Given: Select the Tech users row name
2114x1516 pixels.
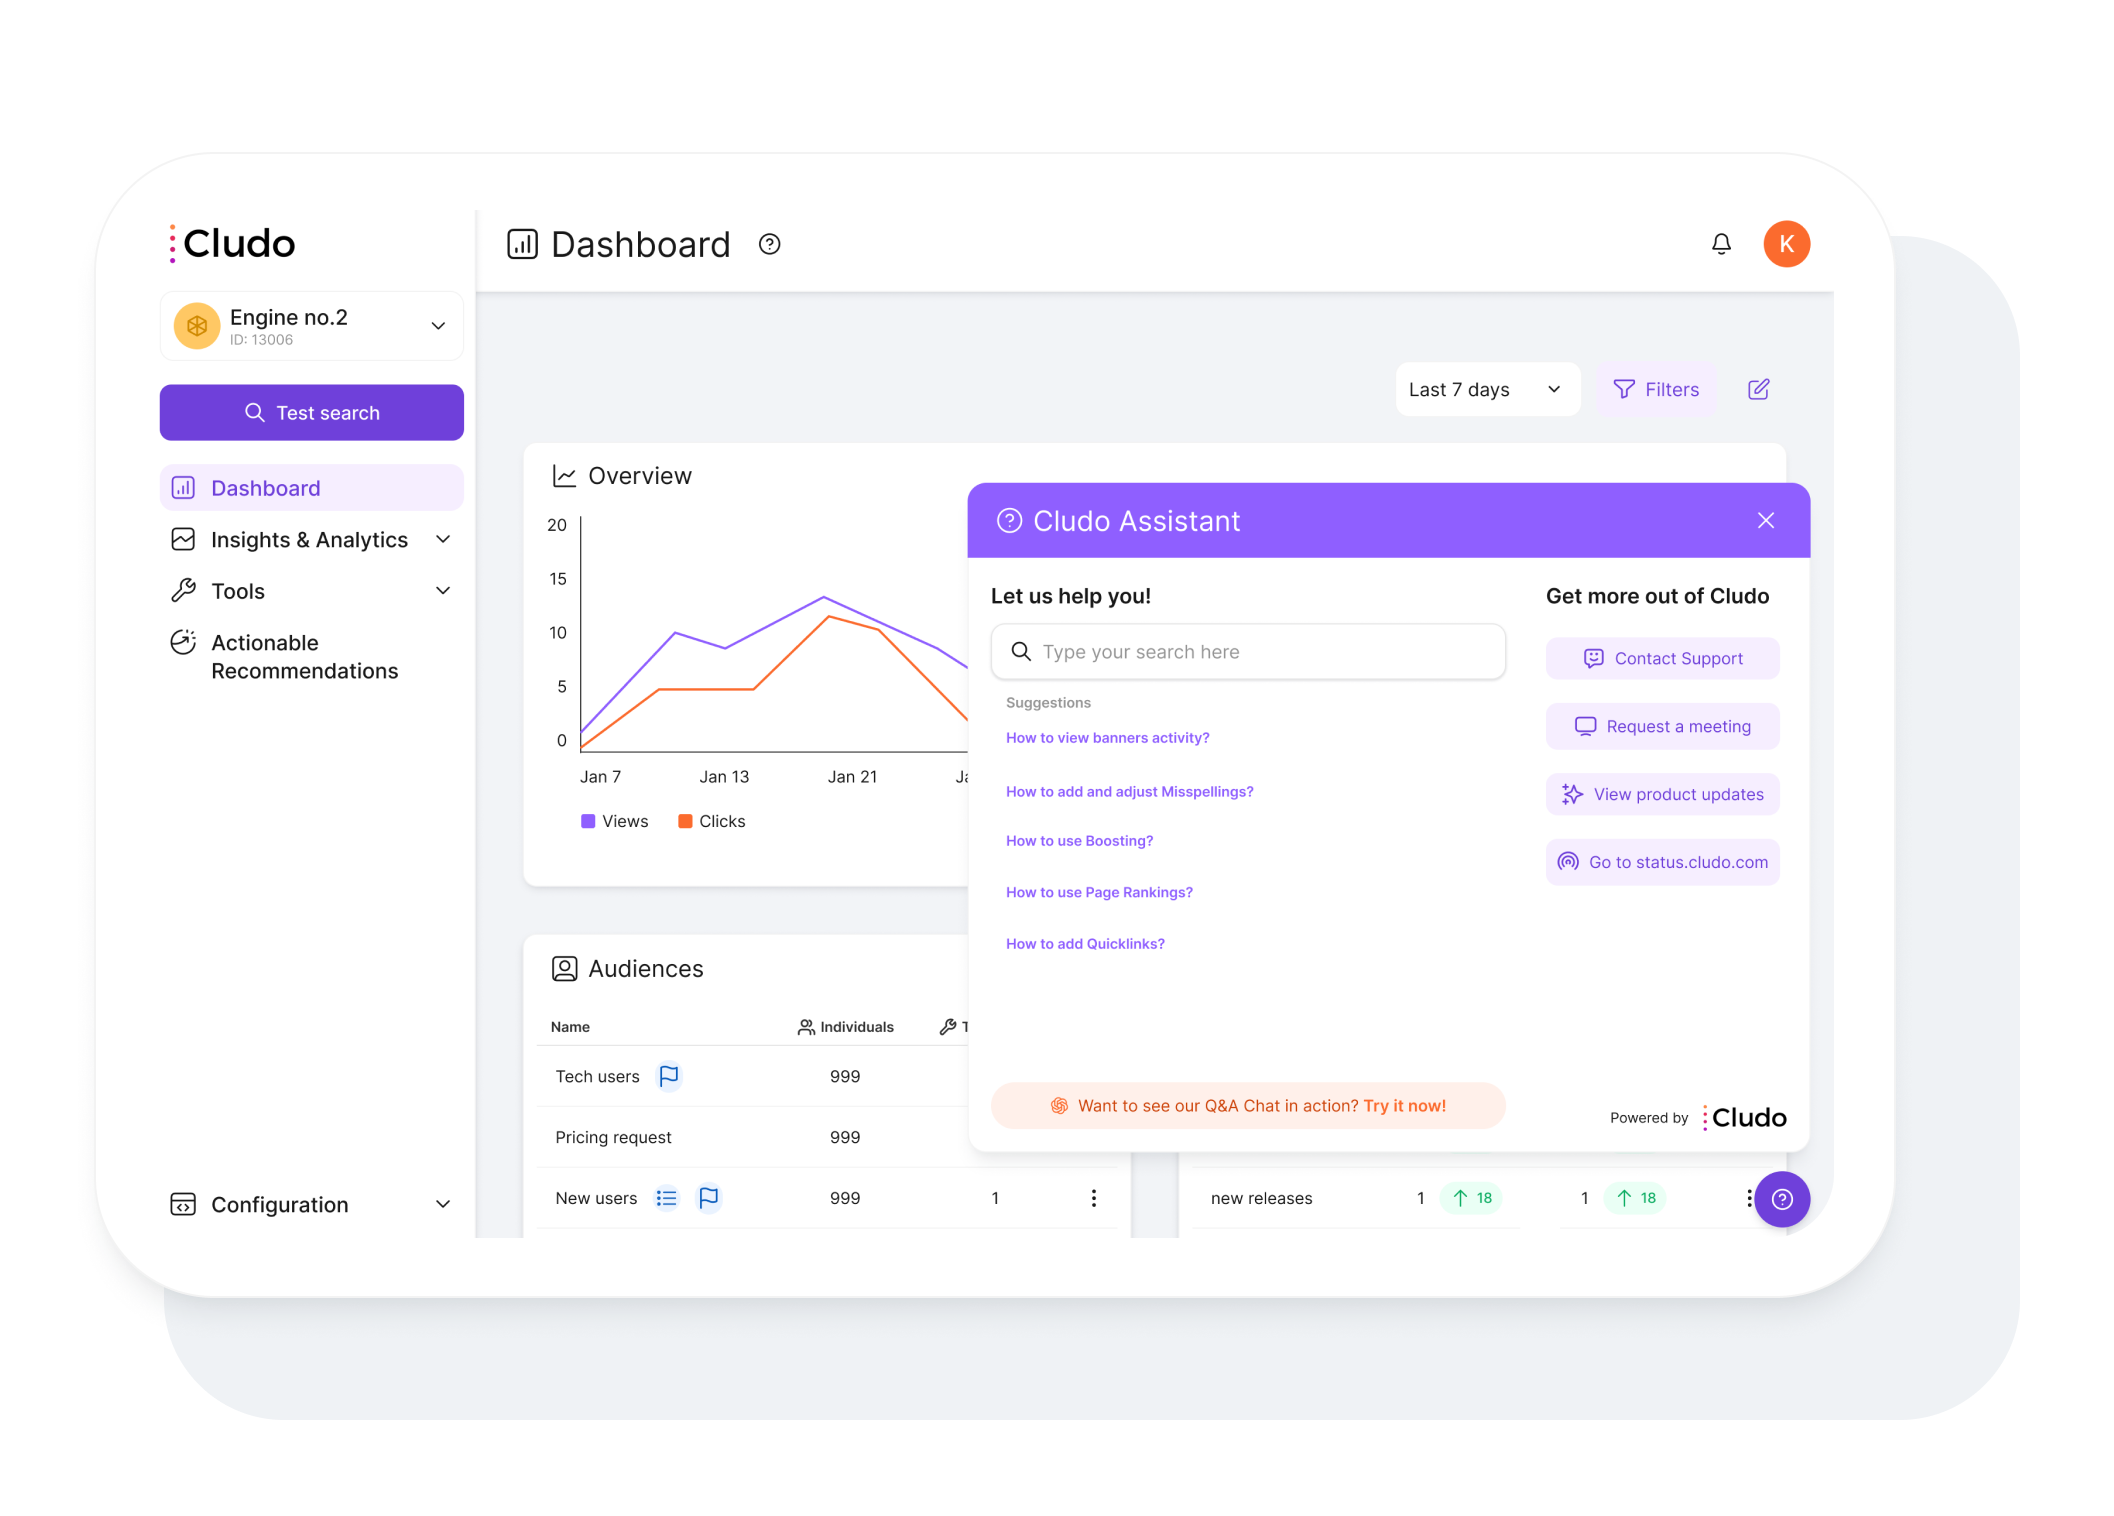Looking at the screenshot, I should pos(597,1077).
